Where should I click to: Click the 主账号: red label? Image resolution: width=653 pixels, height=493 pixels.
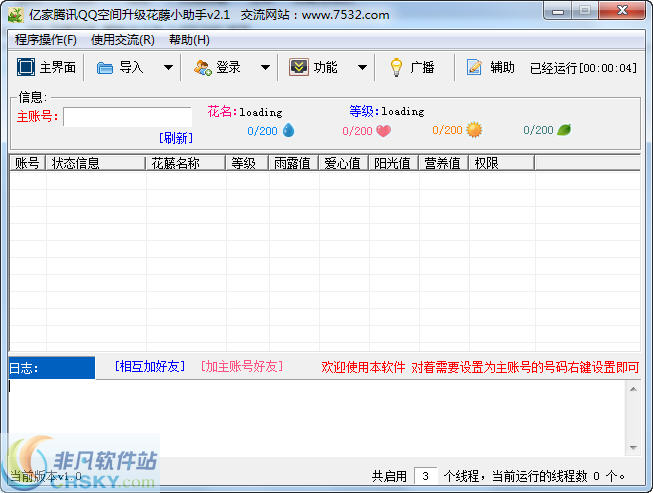pos(37,116)
